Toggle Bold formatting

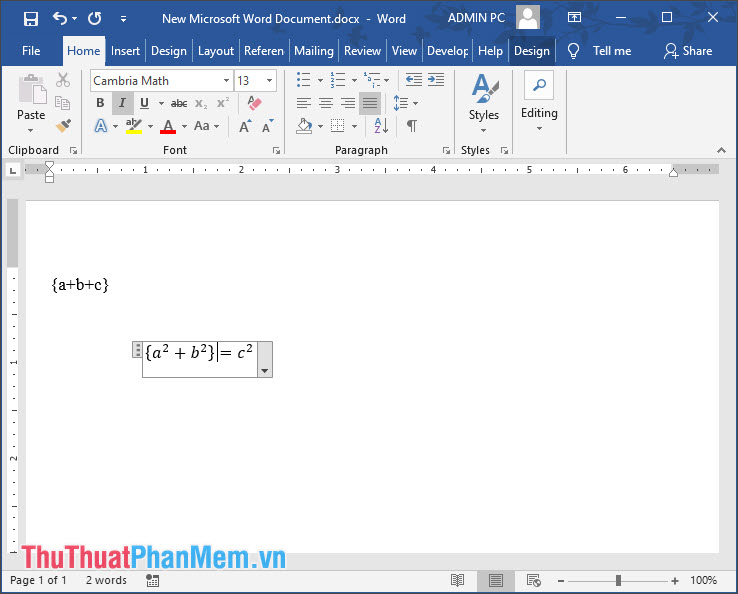[100, 103]
